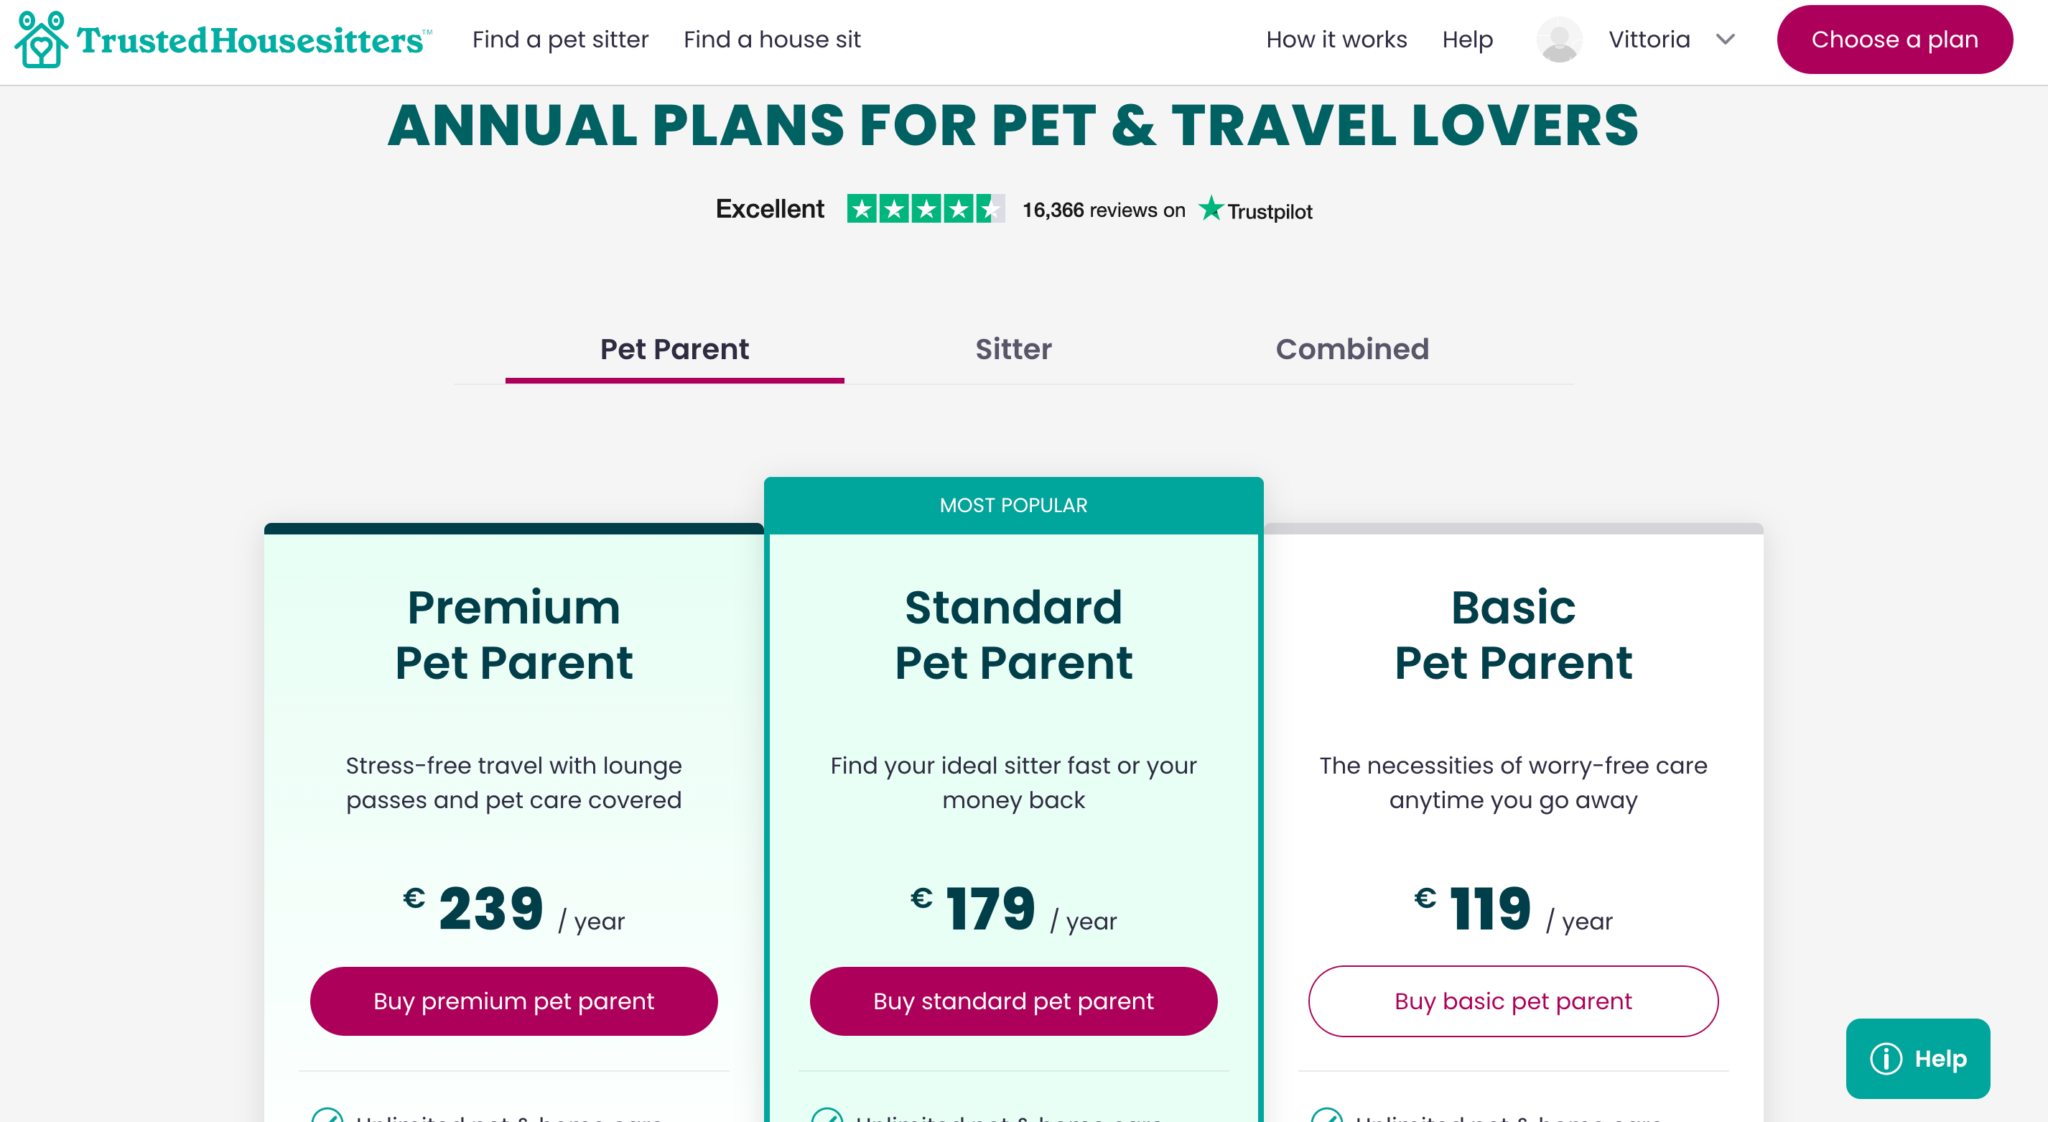This screenshot has height=1122, width=2048.
Task: Open the How it works menu
Action: click(1336, 39)
